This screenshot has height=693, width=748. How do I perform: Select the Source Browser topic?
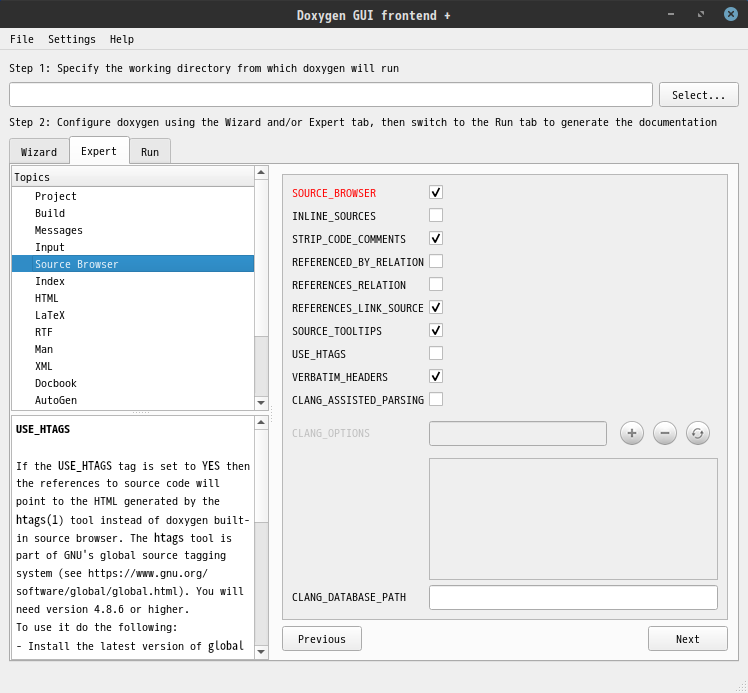pos(133,264)
